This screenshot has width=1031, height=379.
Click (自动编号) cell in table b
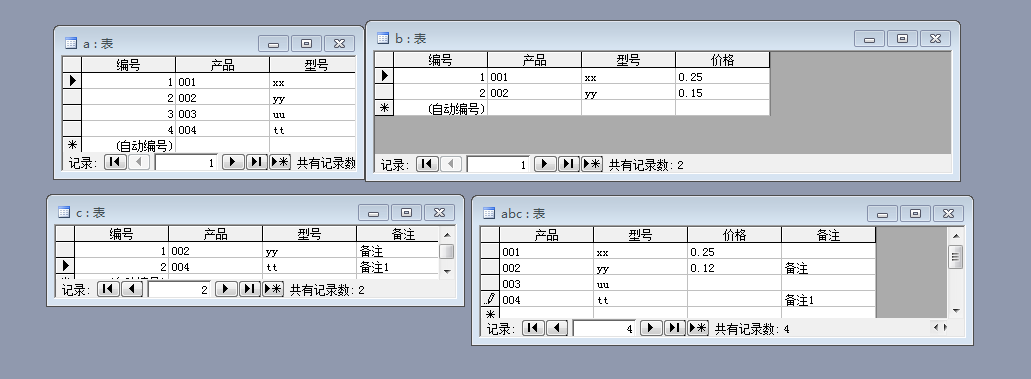[441, 108]
